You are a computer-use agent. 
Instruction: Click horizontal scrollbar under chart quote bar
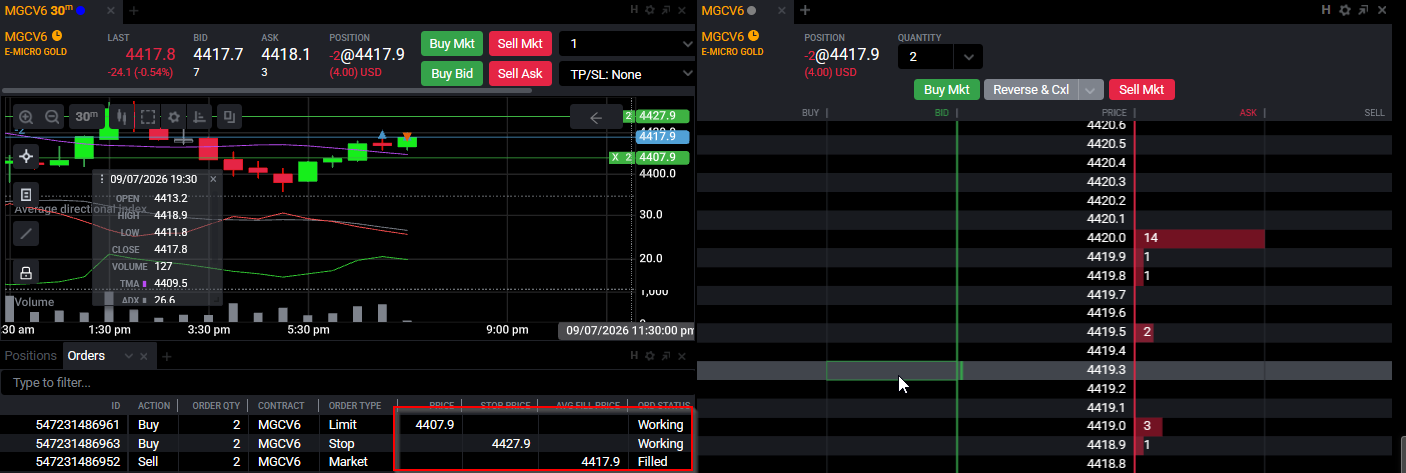pos(267,91)
